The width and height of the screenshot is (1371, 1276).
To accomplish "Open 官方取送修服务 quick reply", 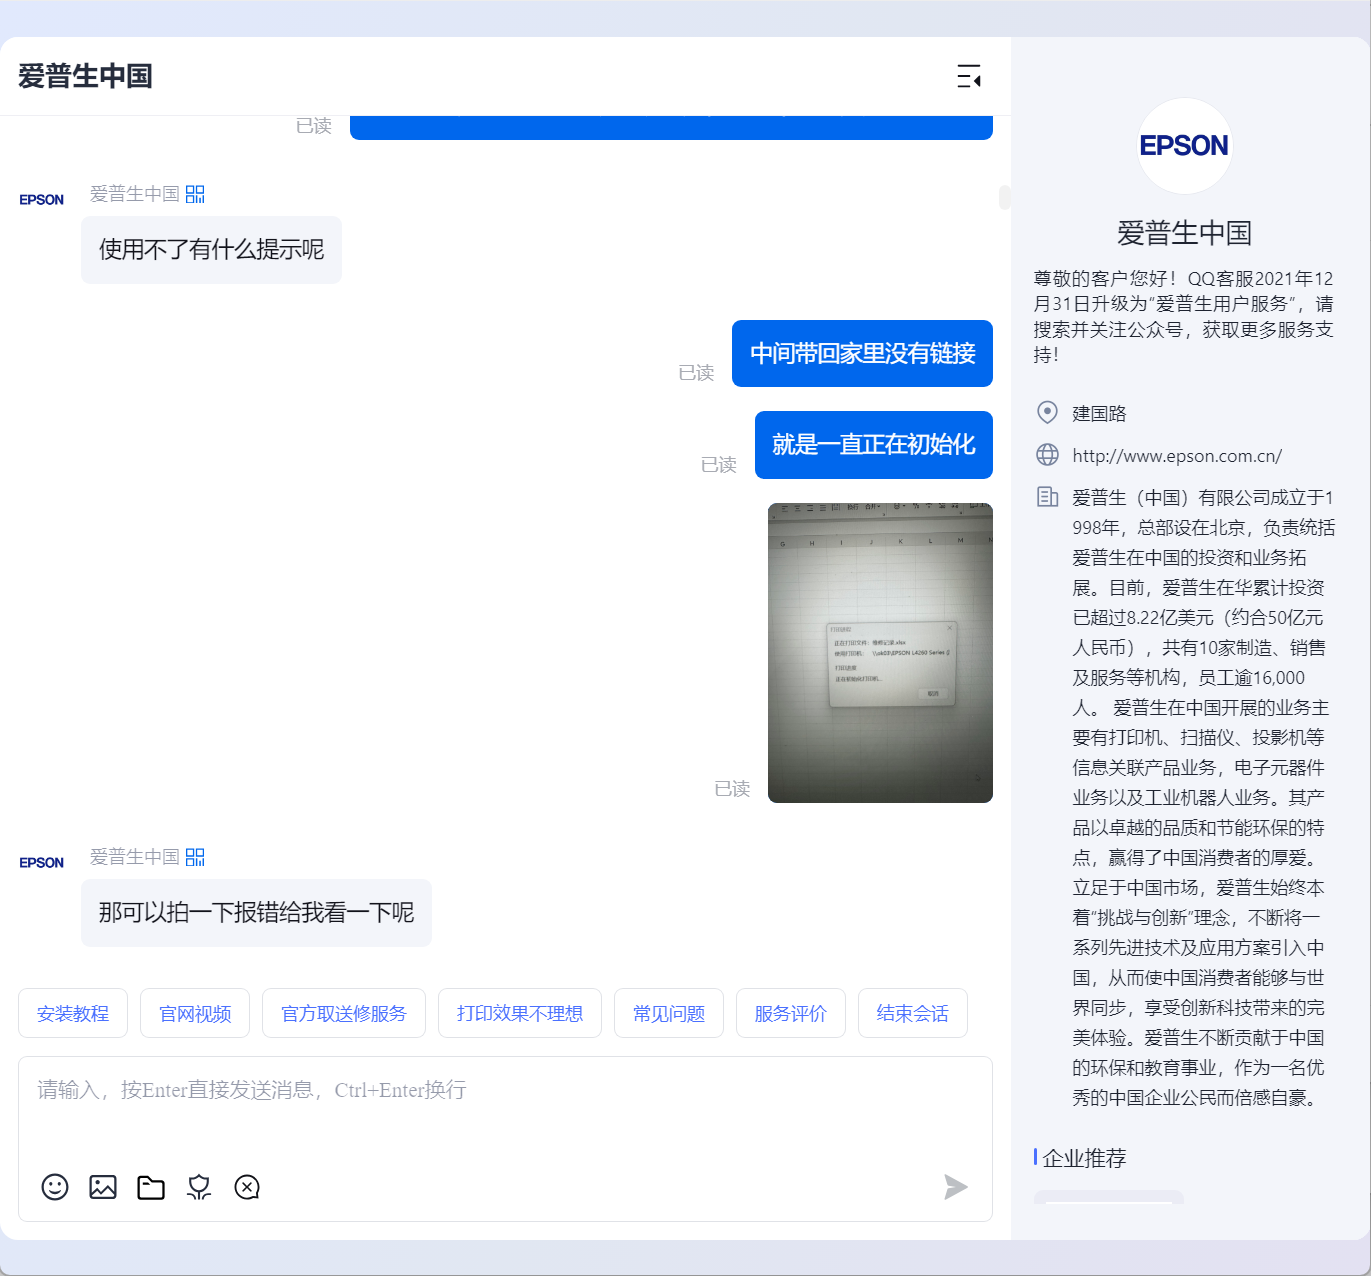I will point(344,1013).
